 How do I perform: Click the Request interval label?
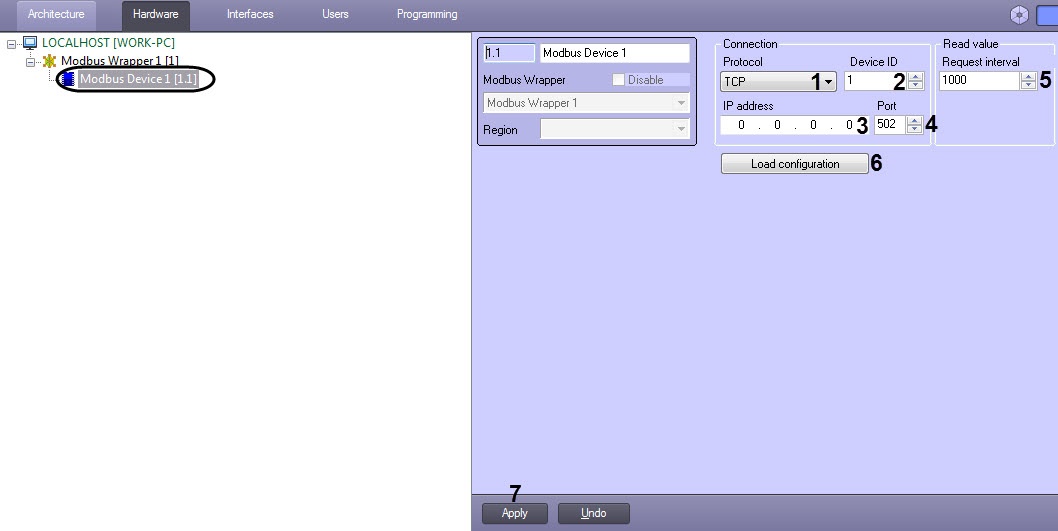981,62
